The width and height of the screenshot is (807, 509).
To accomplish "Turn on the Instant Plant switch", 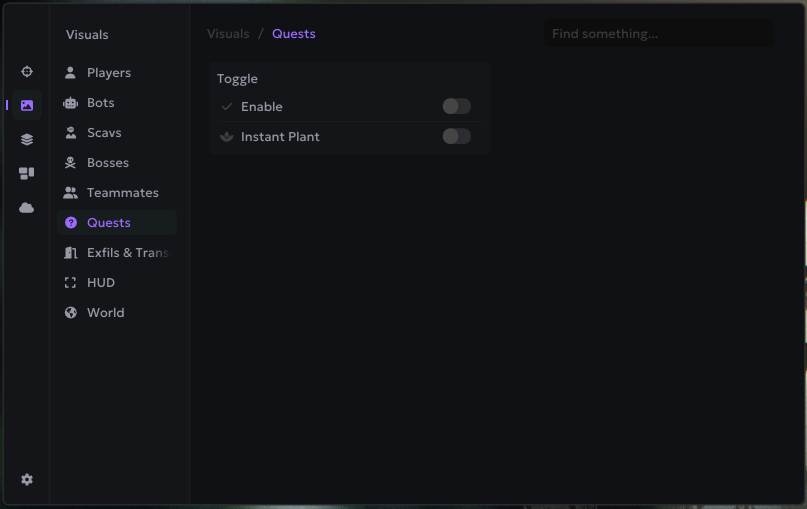I will (456, 136).
